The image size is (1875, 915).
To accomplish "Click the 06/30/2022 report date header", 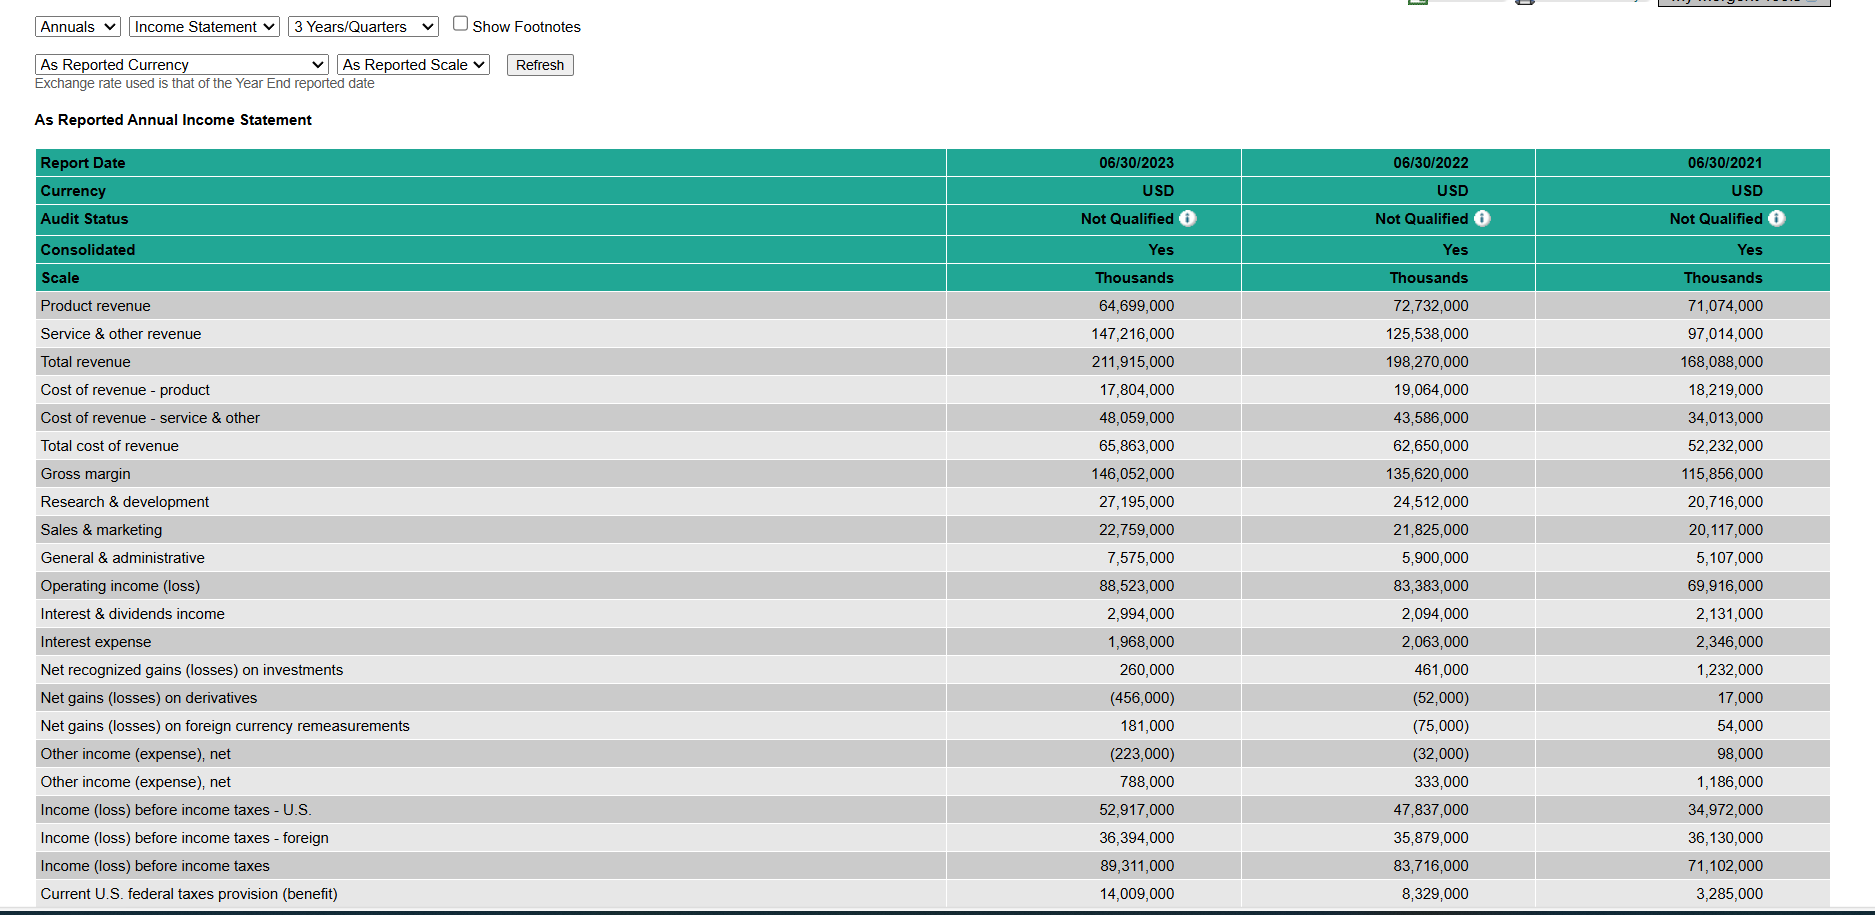I will point(1432,162).
